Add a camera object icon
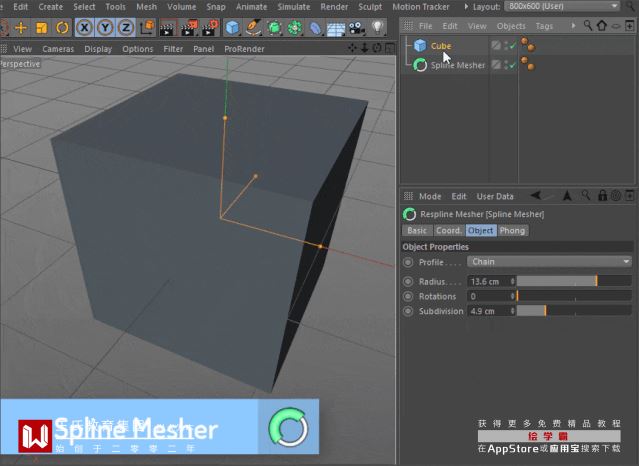 point(357,28)
